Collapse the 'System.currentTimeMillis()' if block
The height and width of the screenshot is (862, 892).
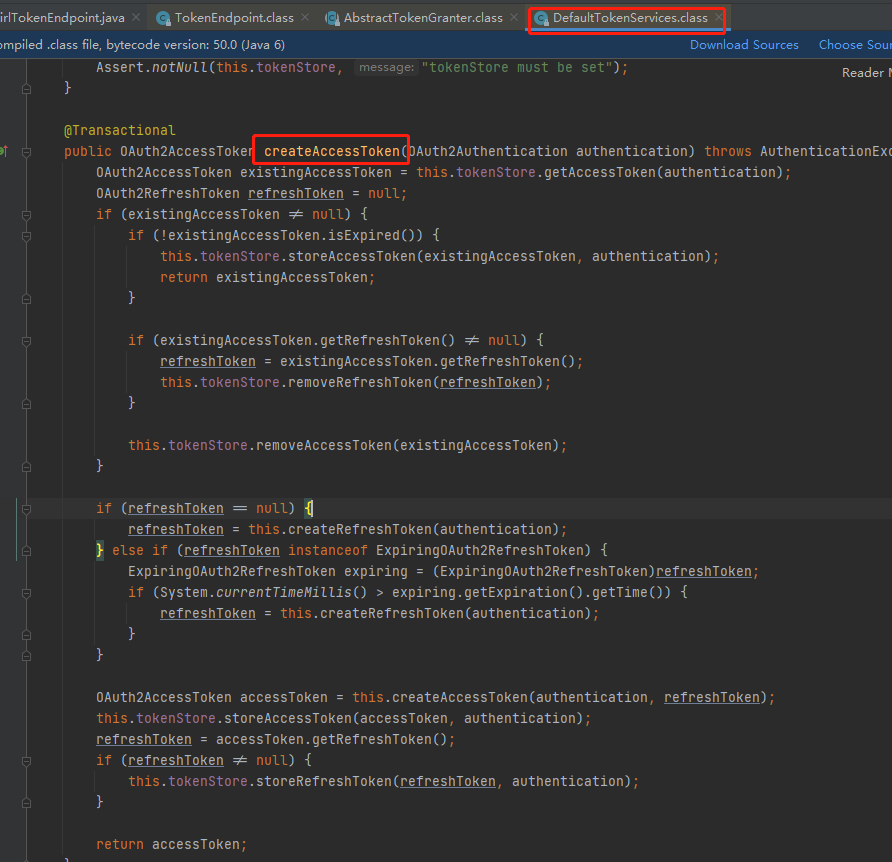26,593
